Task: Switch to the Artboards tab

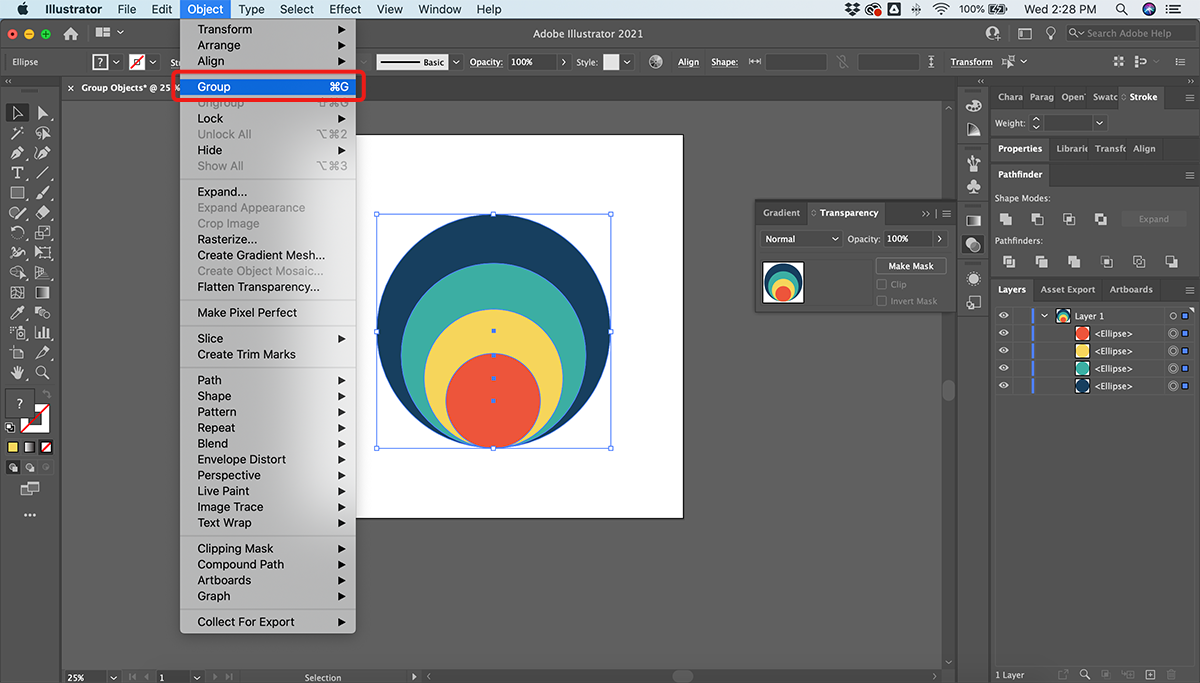Action: [1130, 290]
